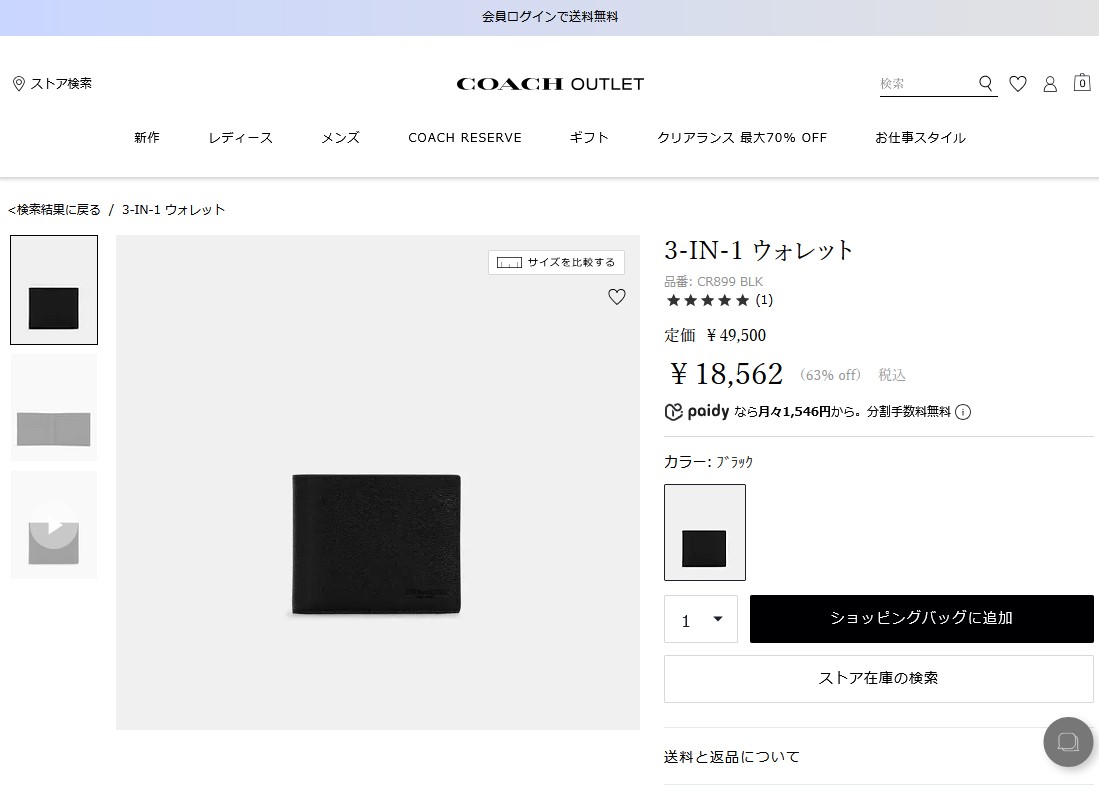
Task: Open the COACH RESERVE menu
Action: coord(465,137)
